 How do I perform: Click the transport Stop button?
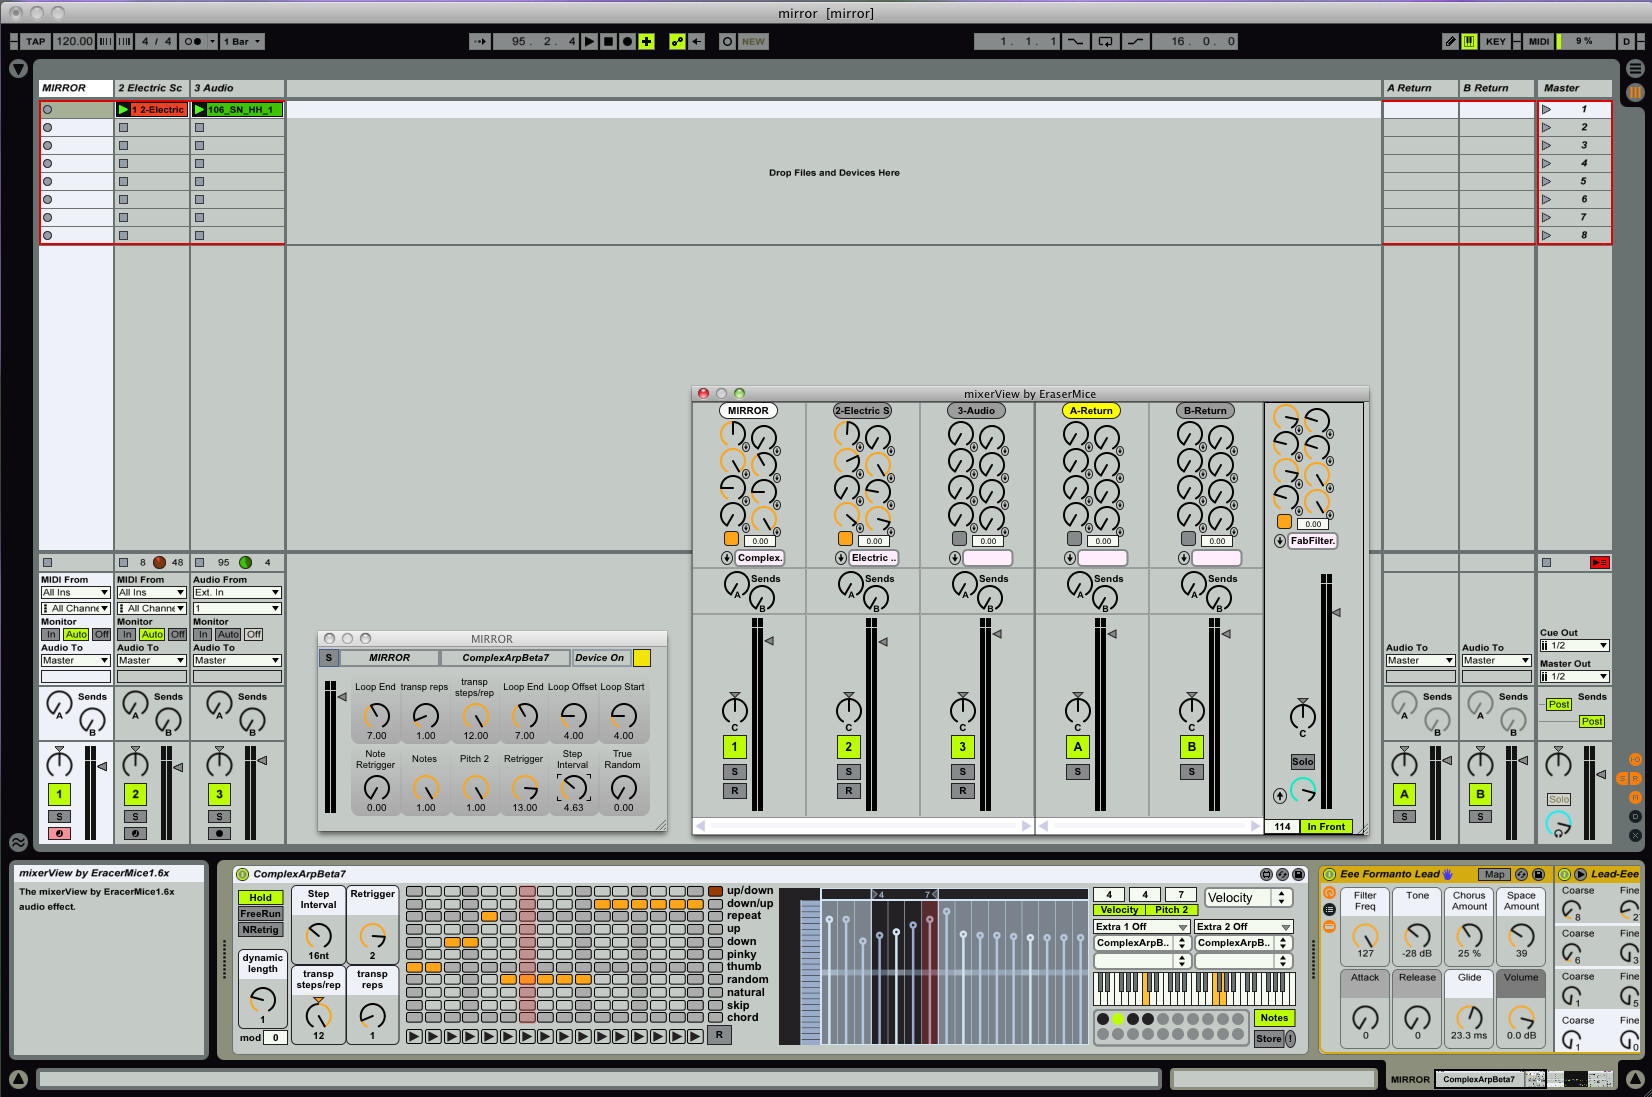pos(608,41)
